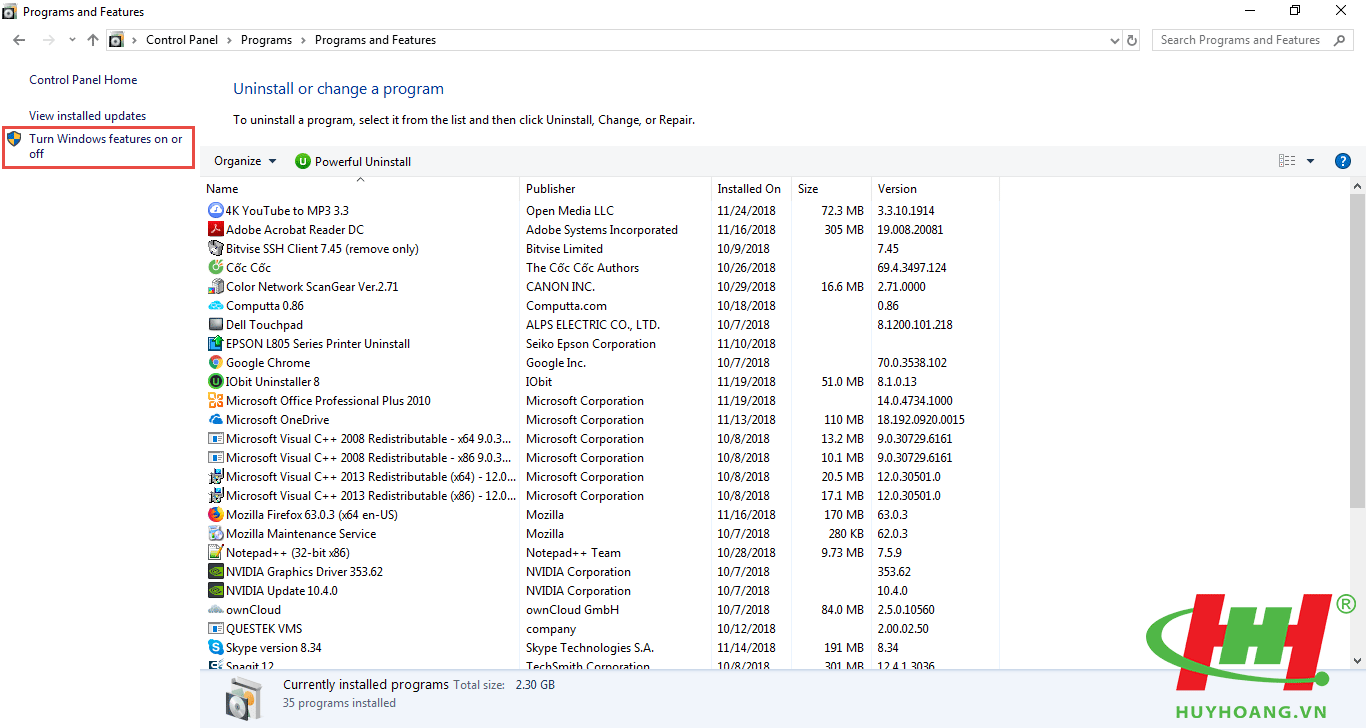Click the Mozilla Firefox icon

[215, 514]
